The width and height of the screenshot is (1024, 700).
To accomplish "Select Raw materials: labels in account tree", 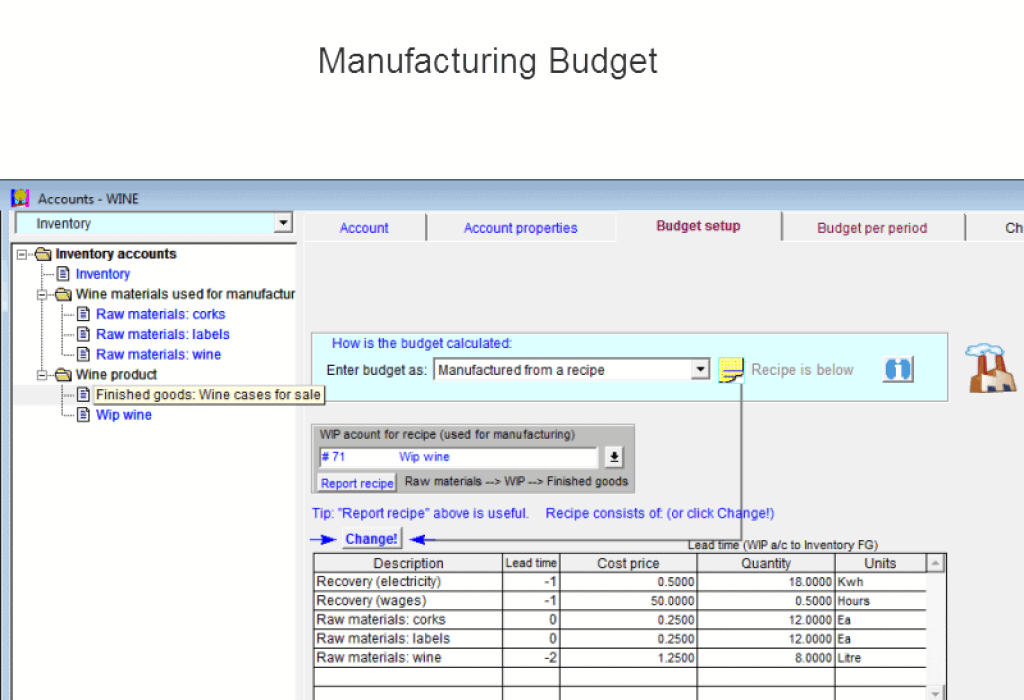I will coord(162,334).
